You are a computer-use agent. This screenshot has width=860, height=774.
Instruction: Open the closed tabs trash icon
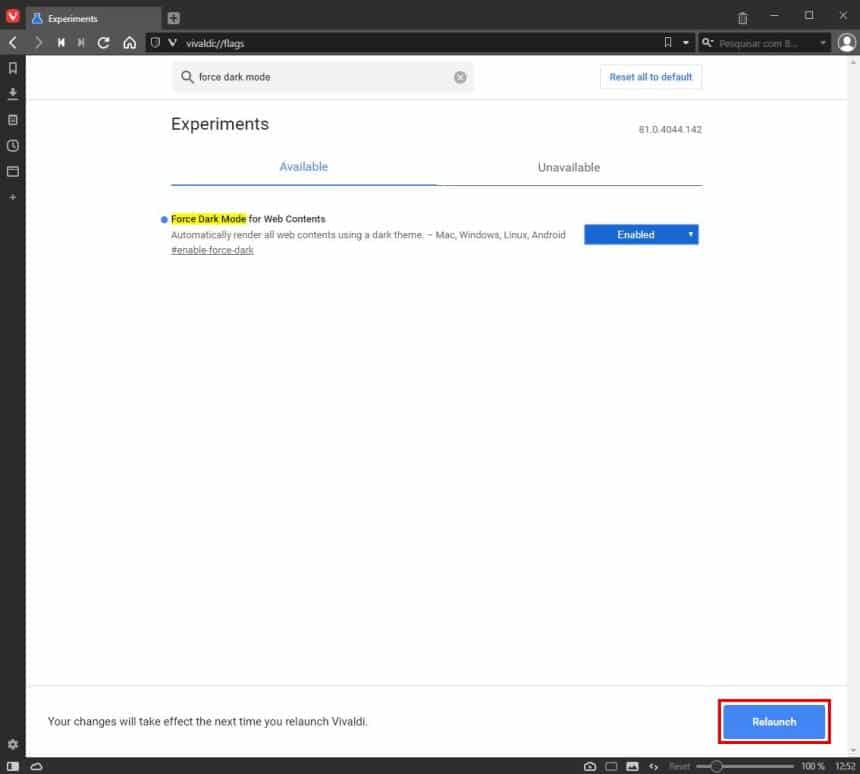tap(743, 18)
